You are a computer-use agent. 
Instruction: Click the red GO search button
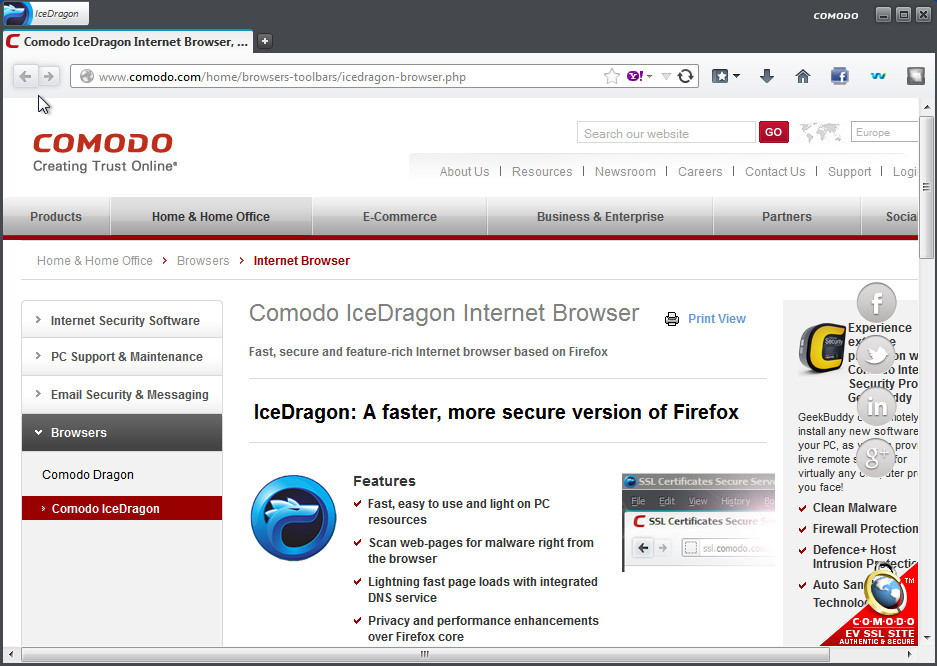click(773, 132)
